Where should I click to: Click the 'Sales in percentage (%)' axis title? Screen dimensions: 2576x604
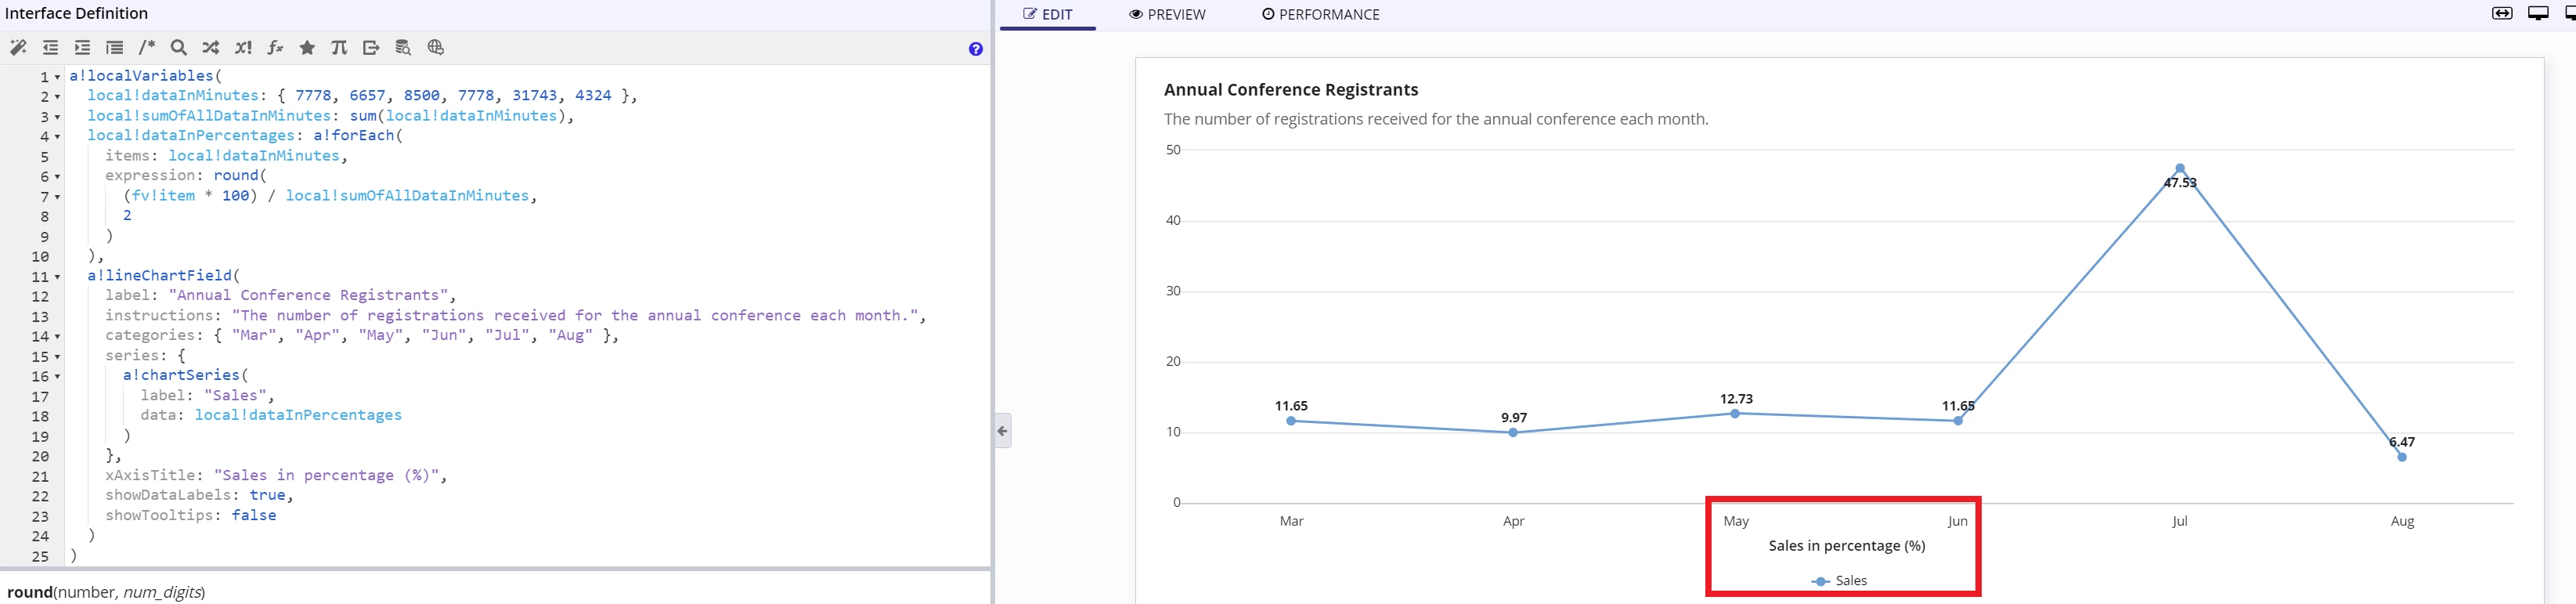(x=1847, y=546)
